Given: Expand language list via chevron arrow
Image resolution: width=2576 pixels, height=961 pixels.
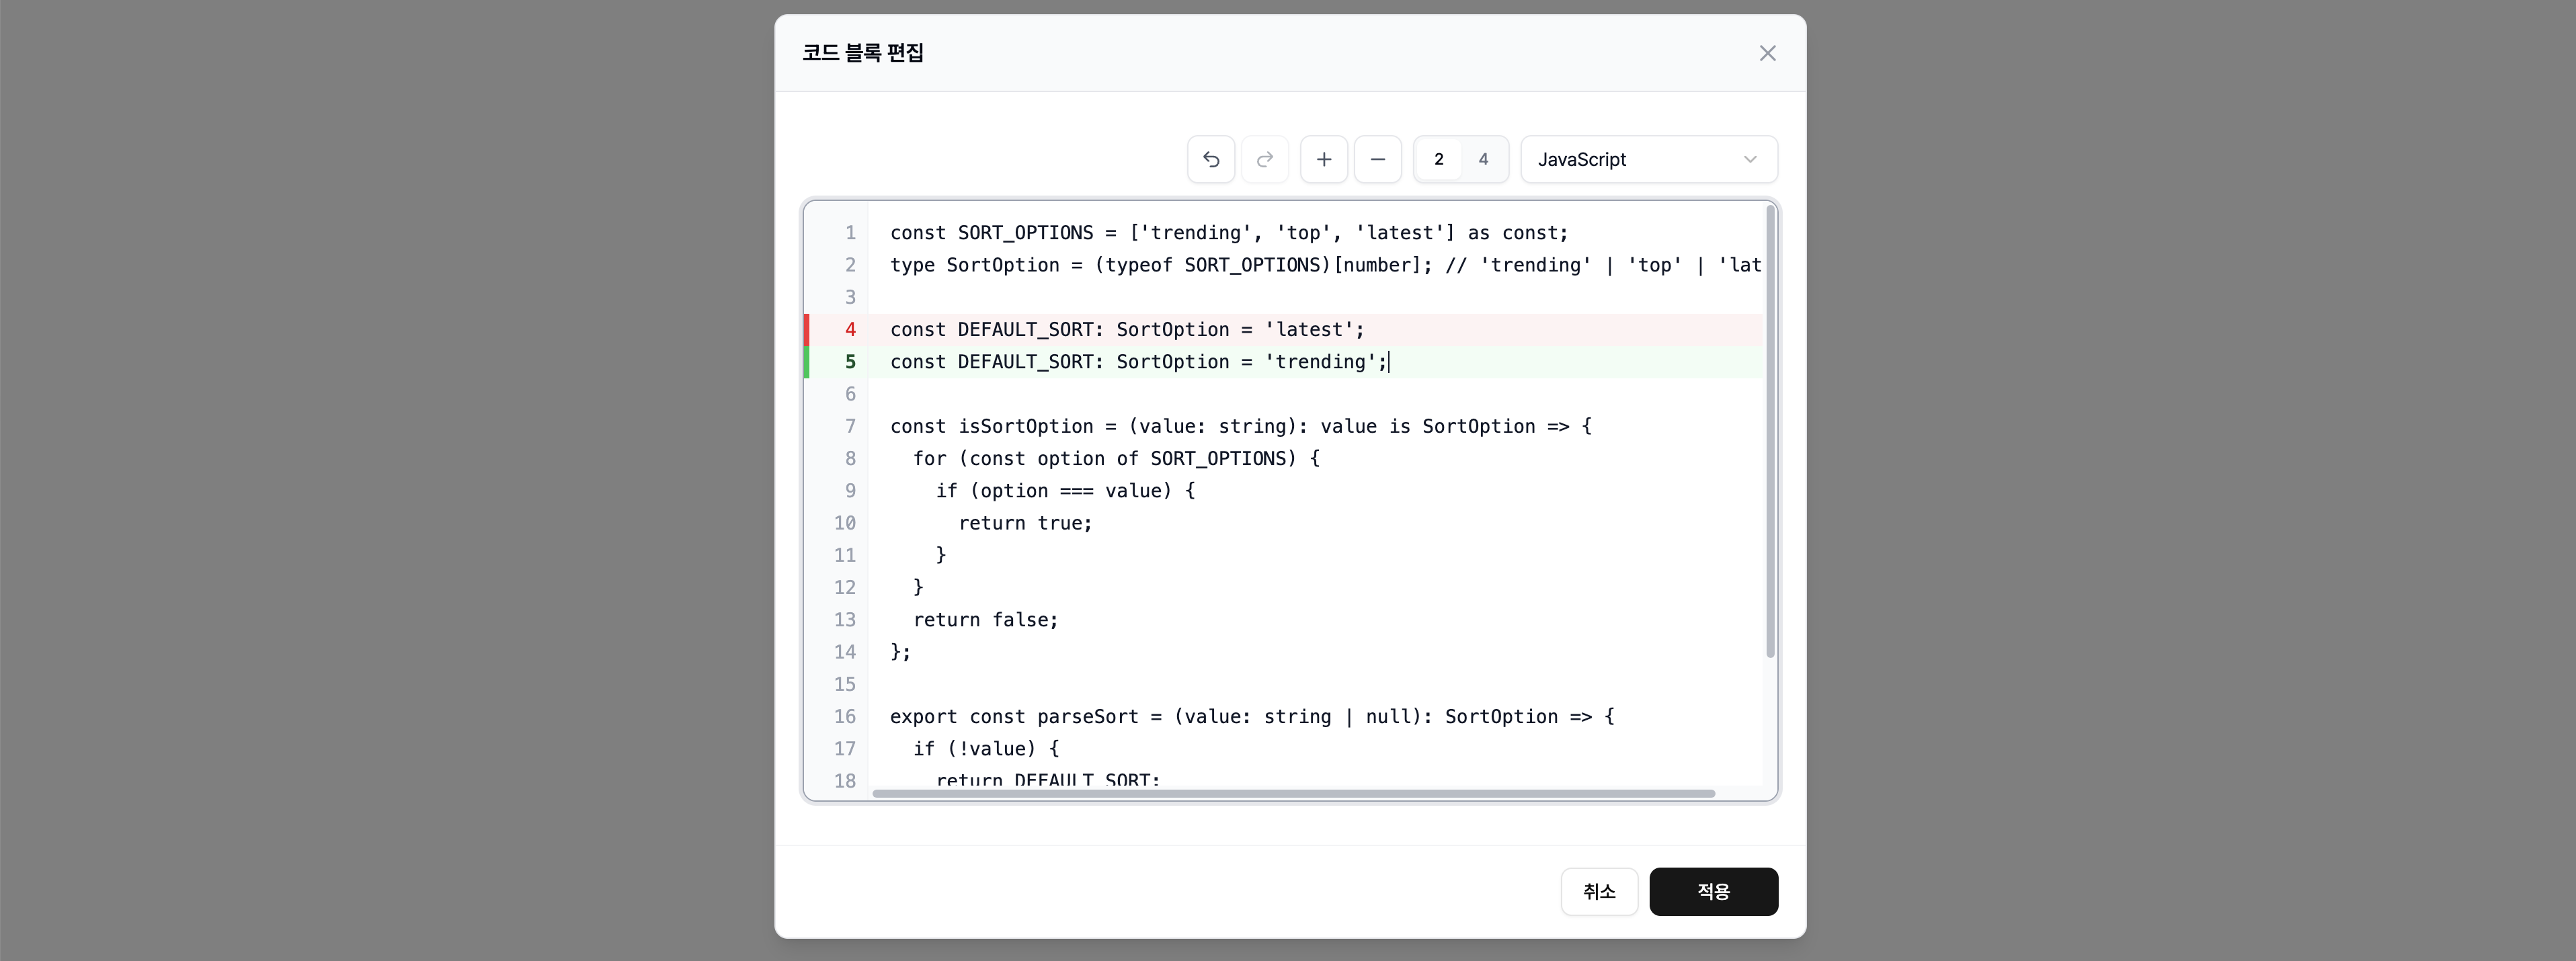Looking at the screenshot, I should [1750, 159].
